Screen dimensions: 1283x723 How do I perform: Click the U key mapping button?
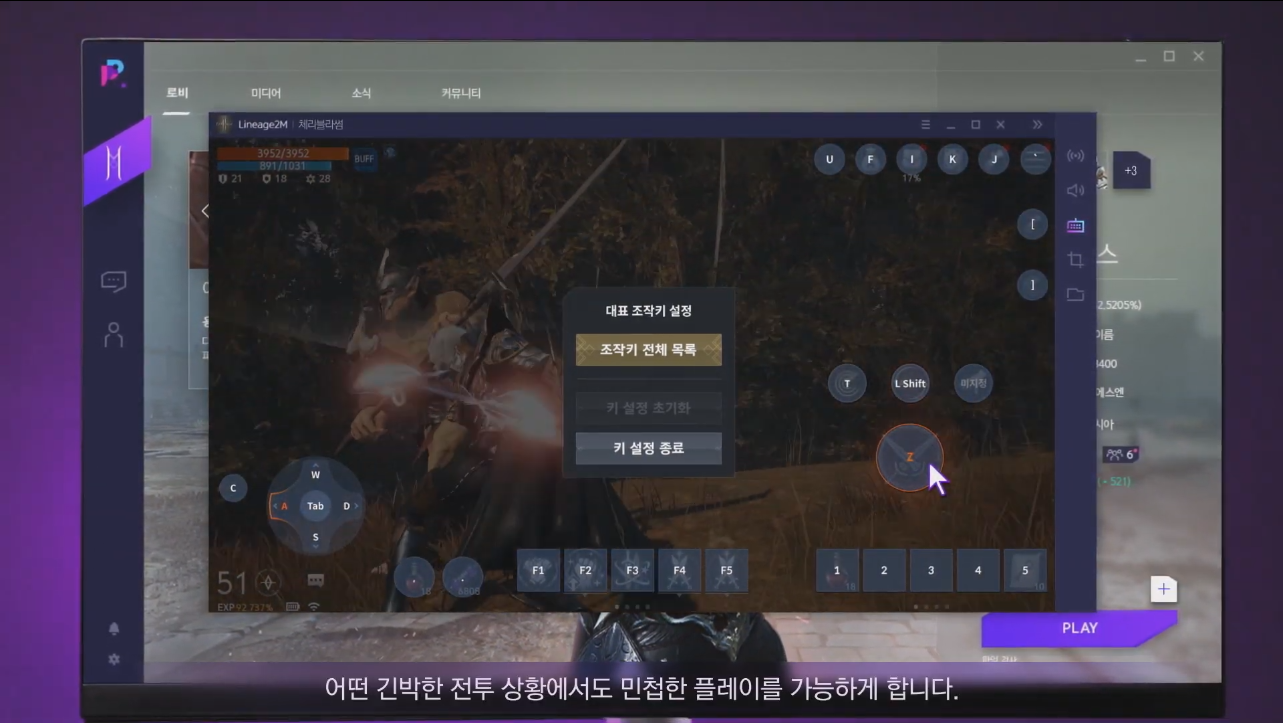(x=829, y=159)
